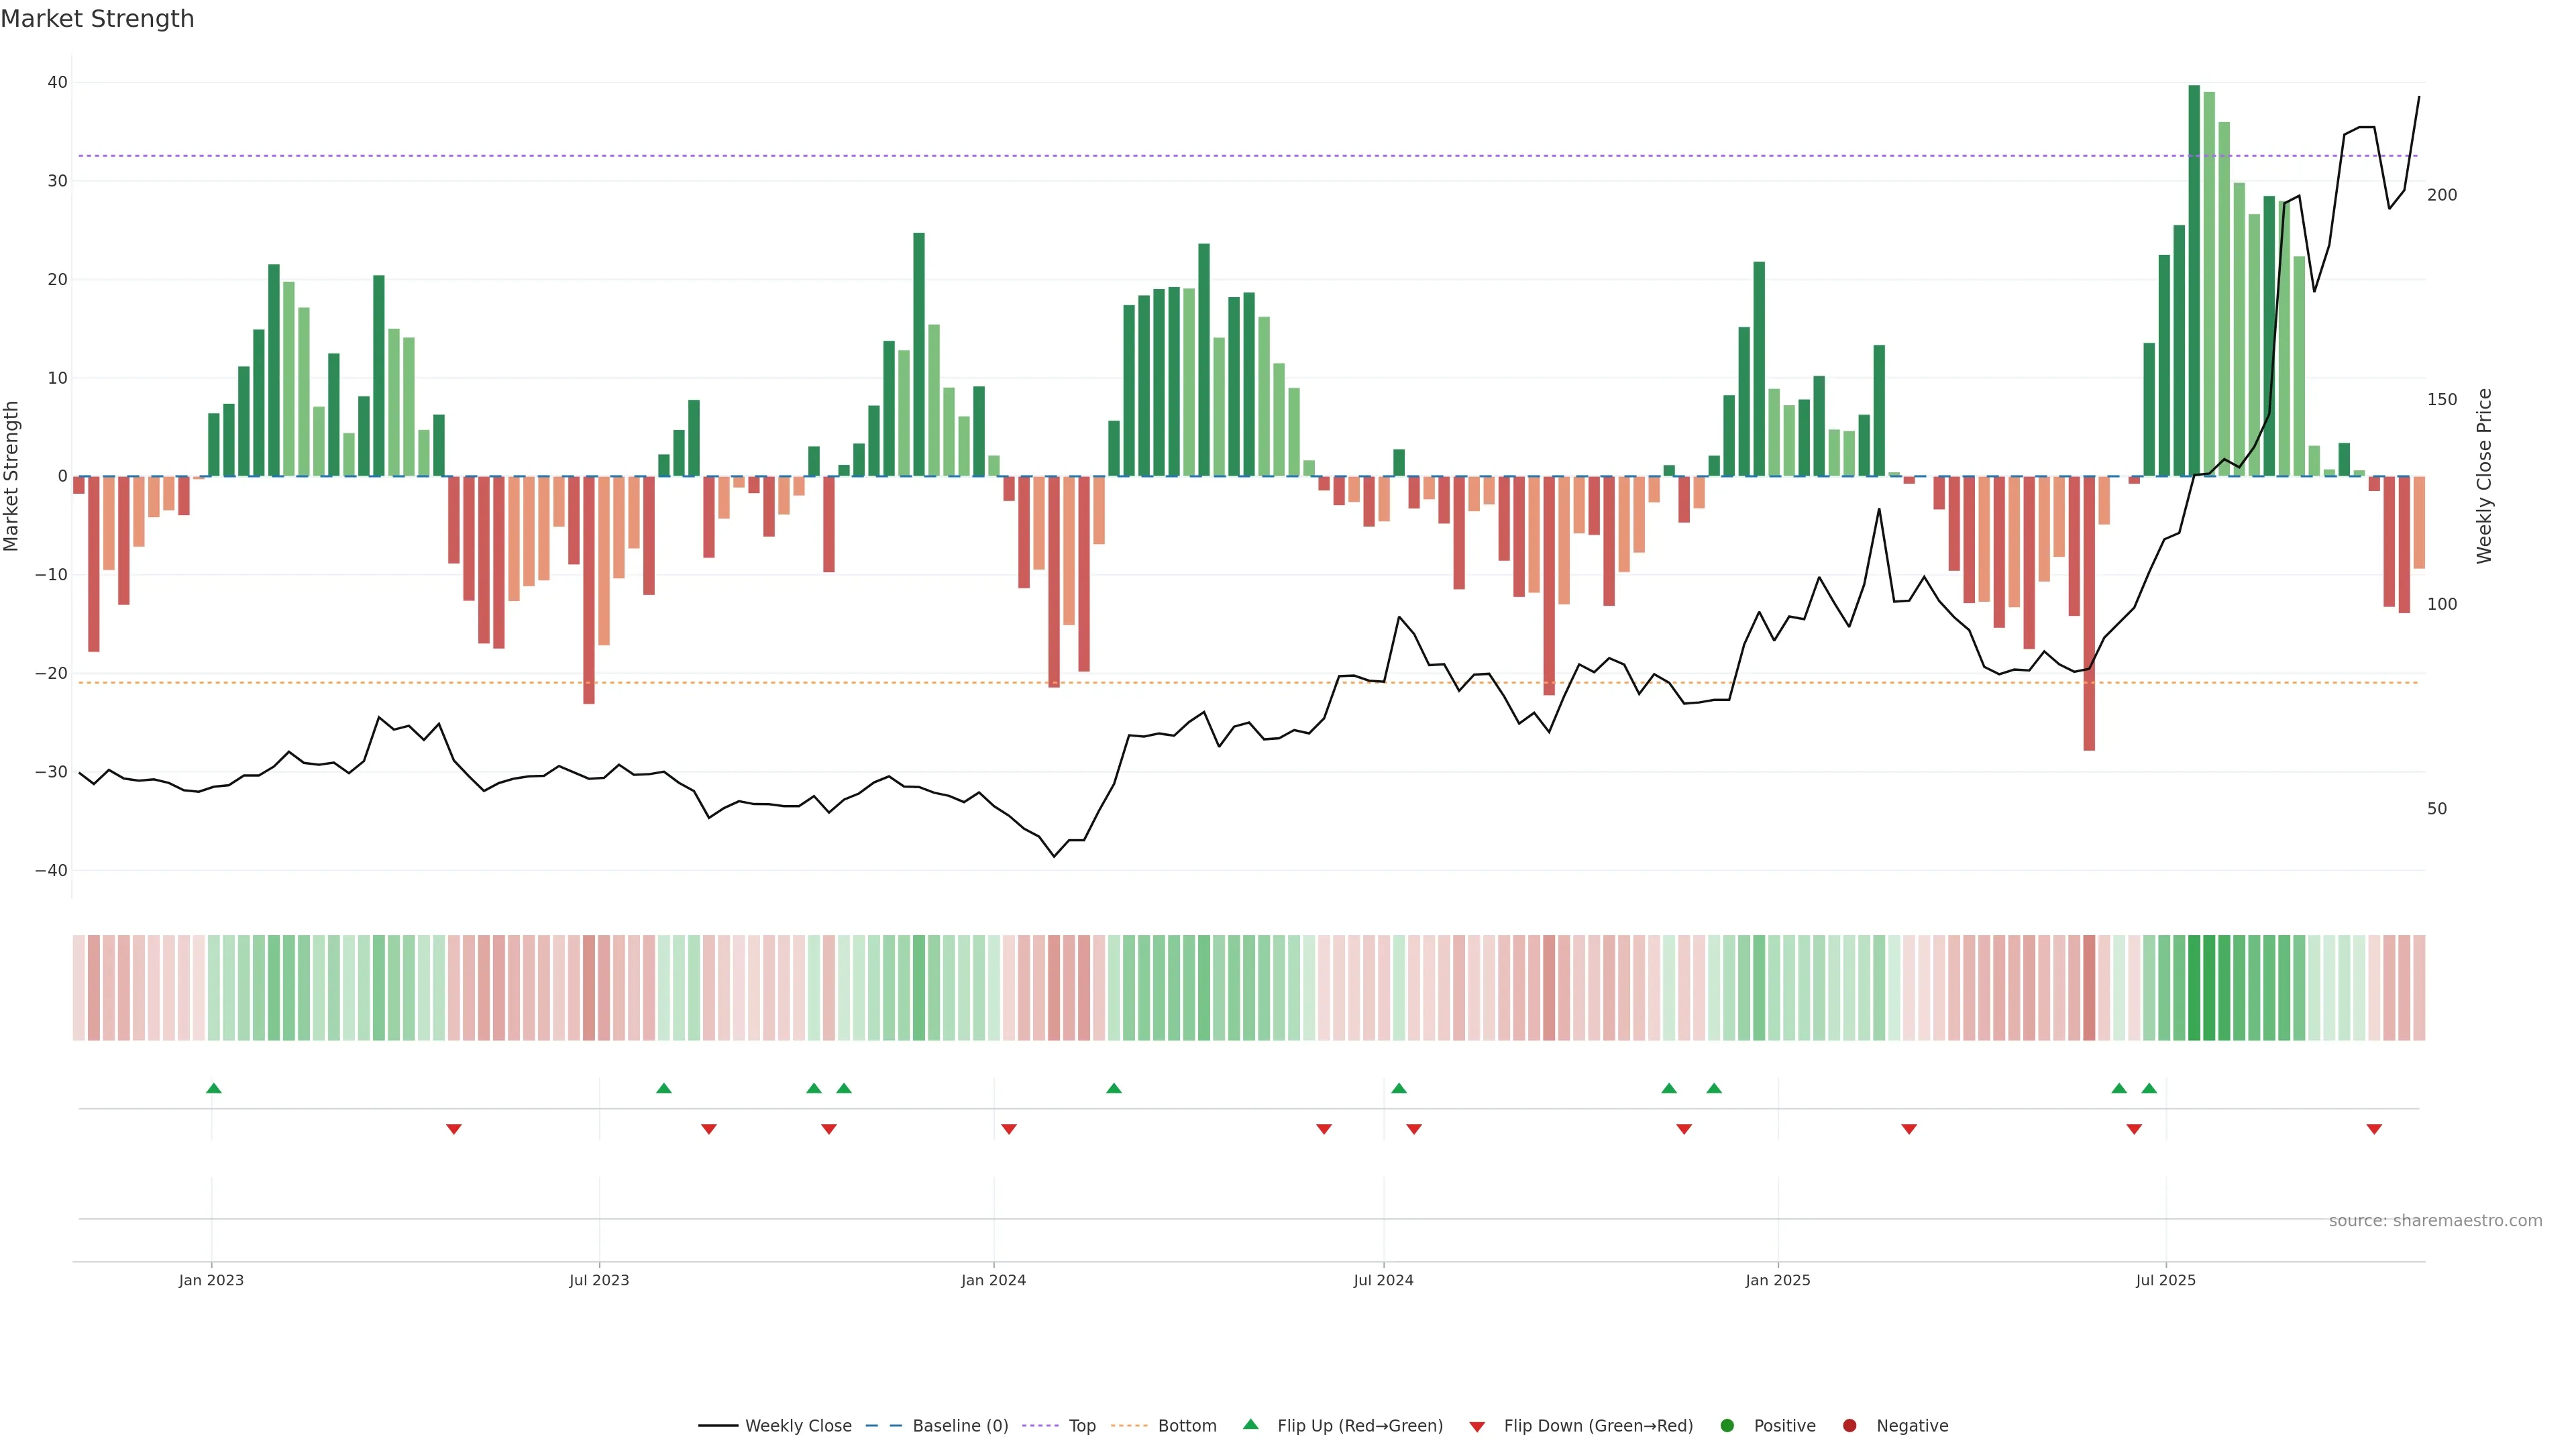The height and width of the screenshot is (1449, 2576).
Task: Click the first green flip-up triangle near Jan 2023
Action: click(x=213, y=1088)
